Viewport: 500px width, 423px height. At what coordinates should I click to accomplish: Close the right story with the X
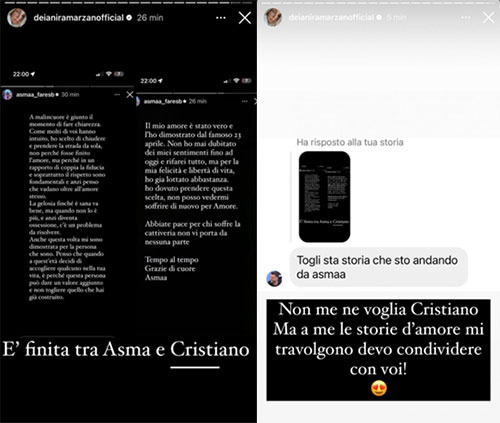tap(488, 18)
